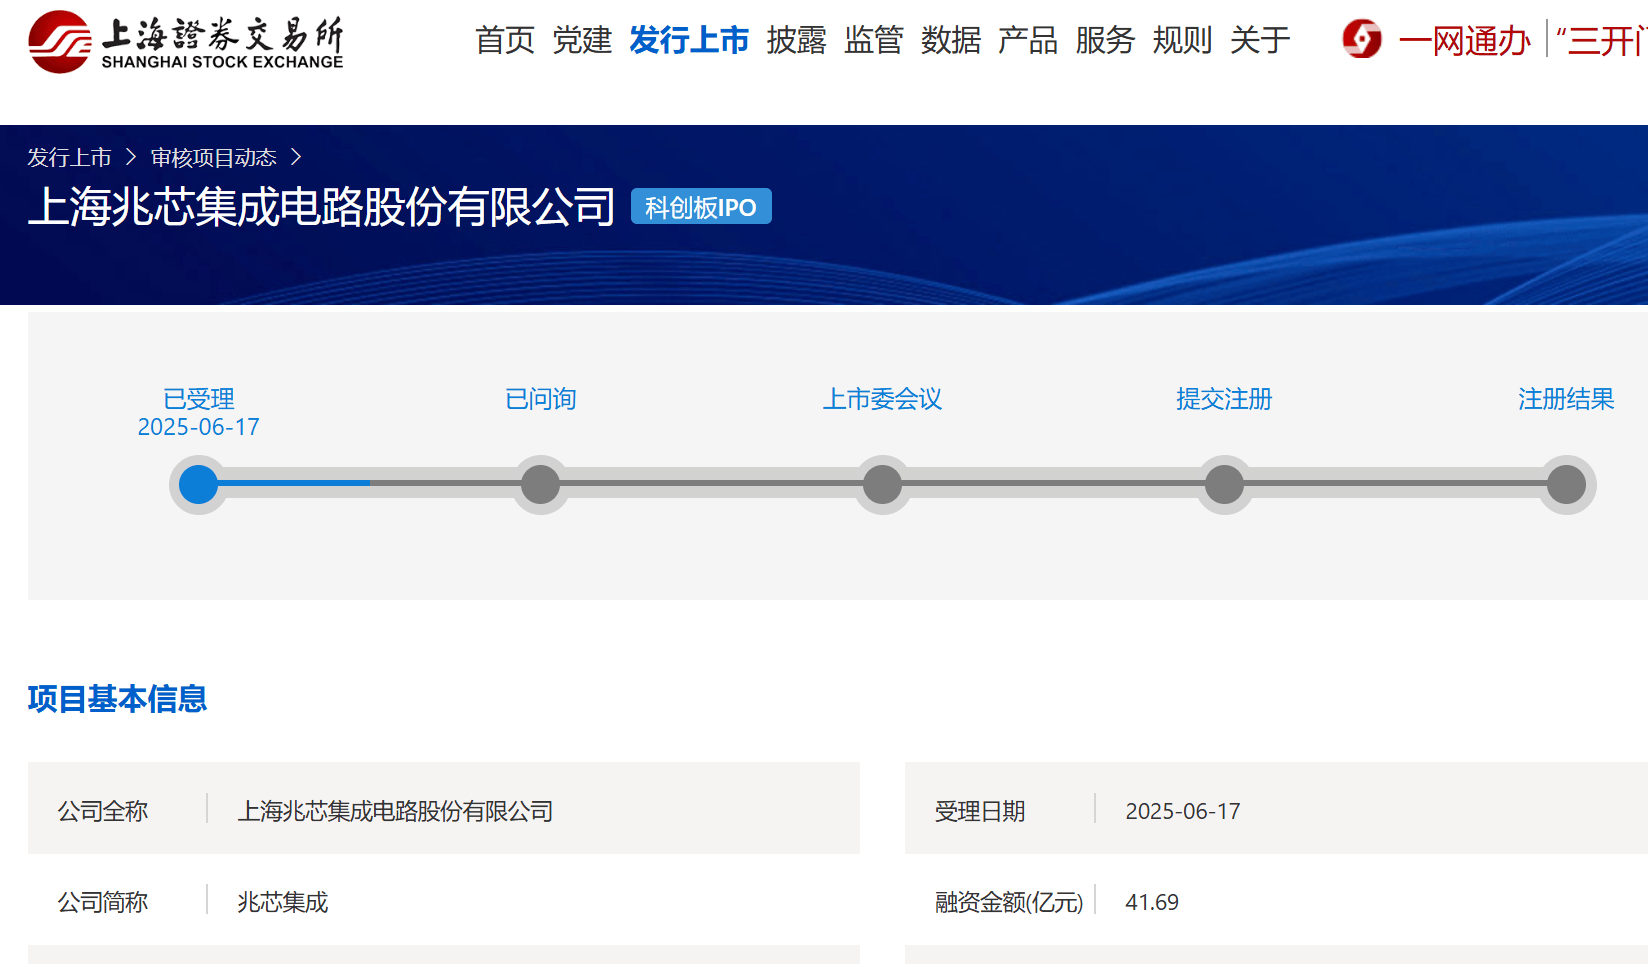Open the 规则 menu item

pos(1182,40)
